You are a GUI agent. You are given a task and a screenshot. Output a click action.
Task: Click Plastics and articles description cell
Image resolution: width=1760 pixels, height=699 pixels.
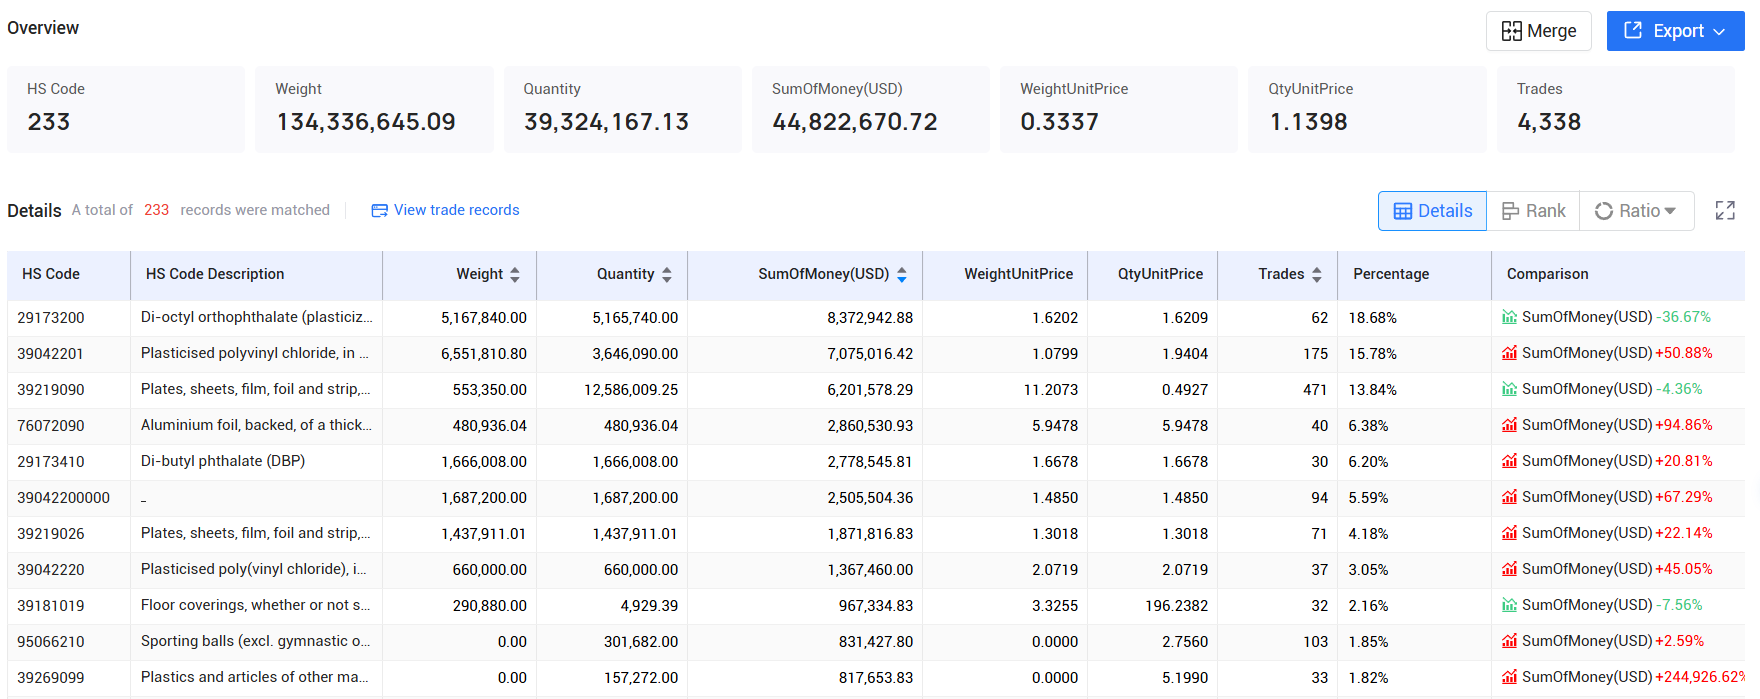pyautogui.click(x=255, y=677)
